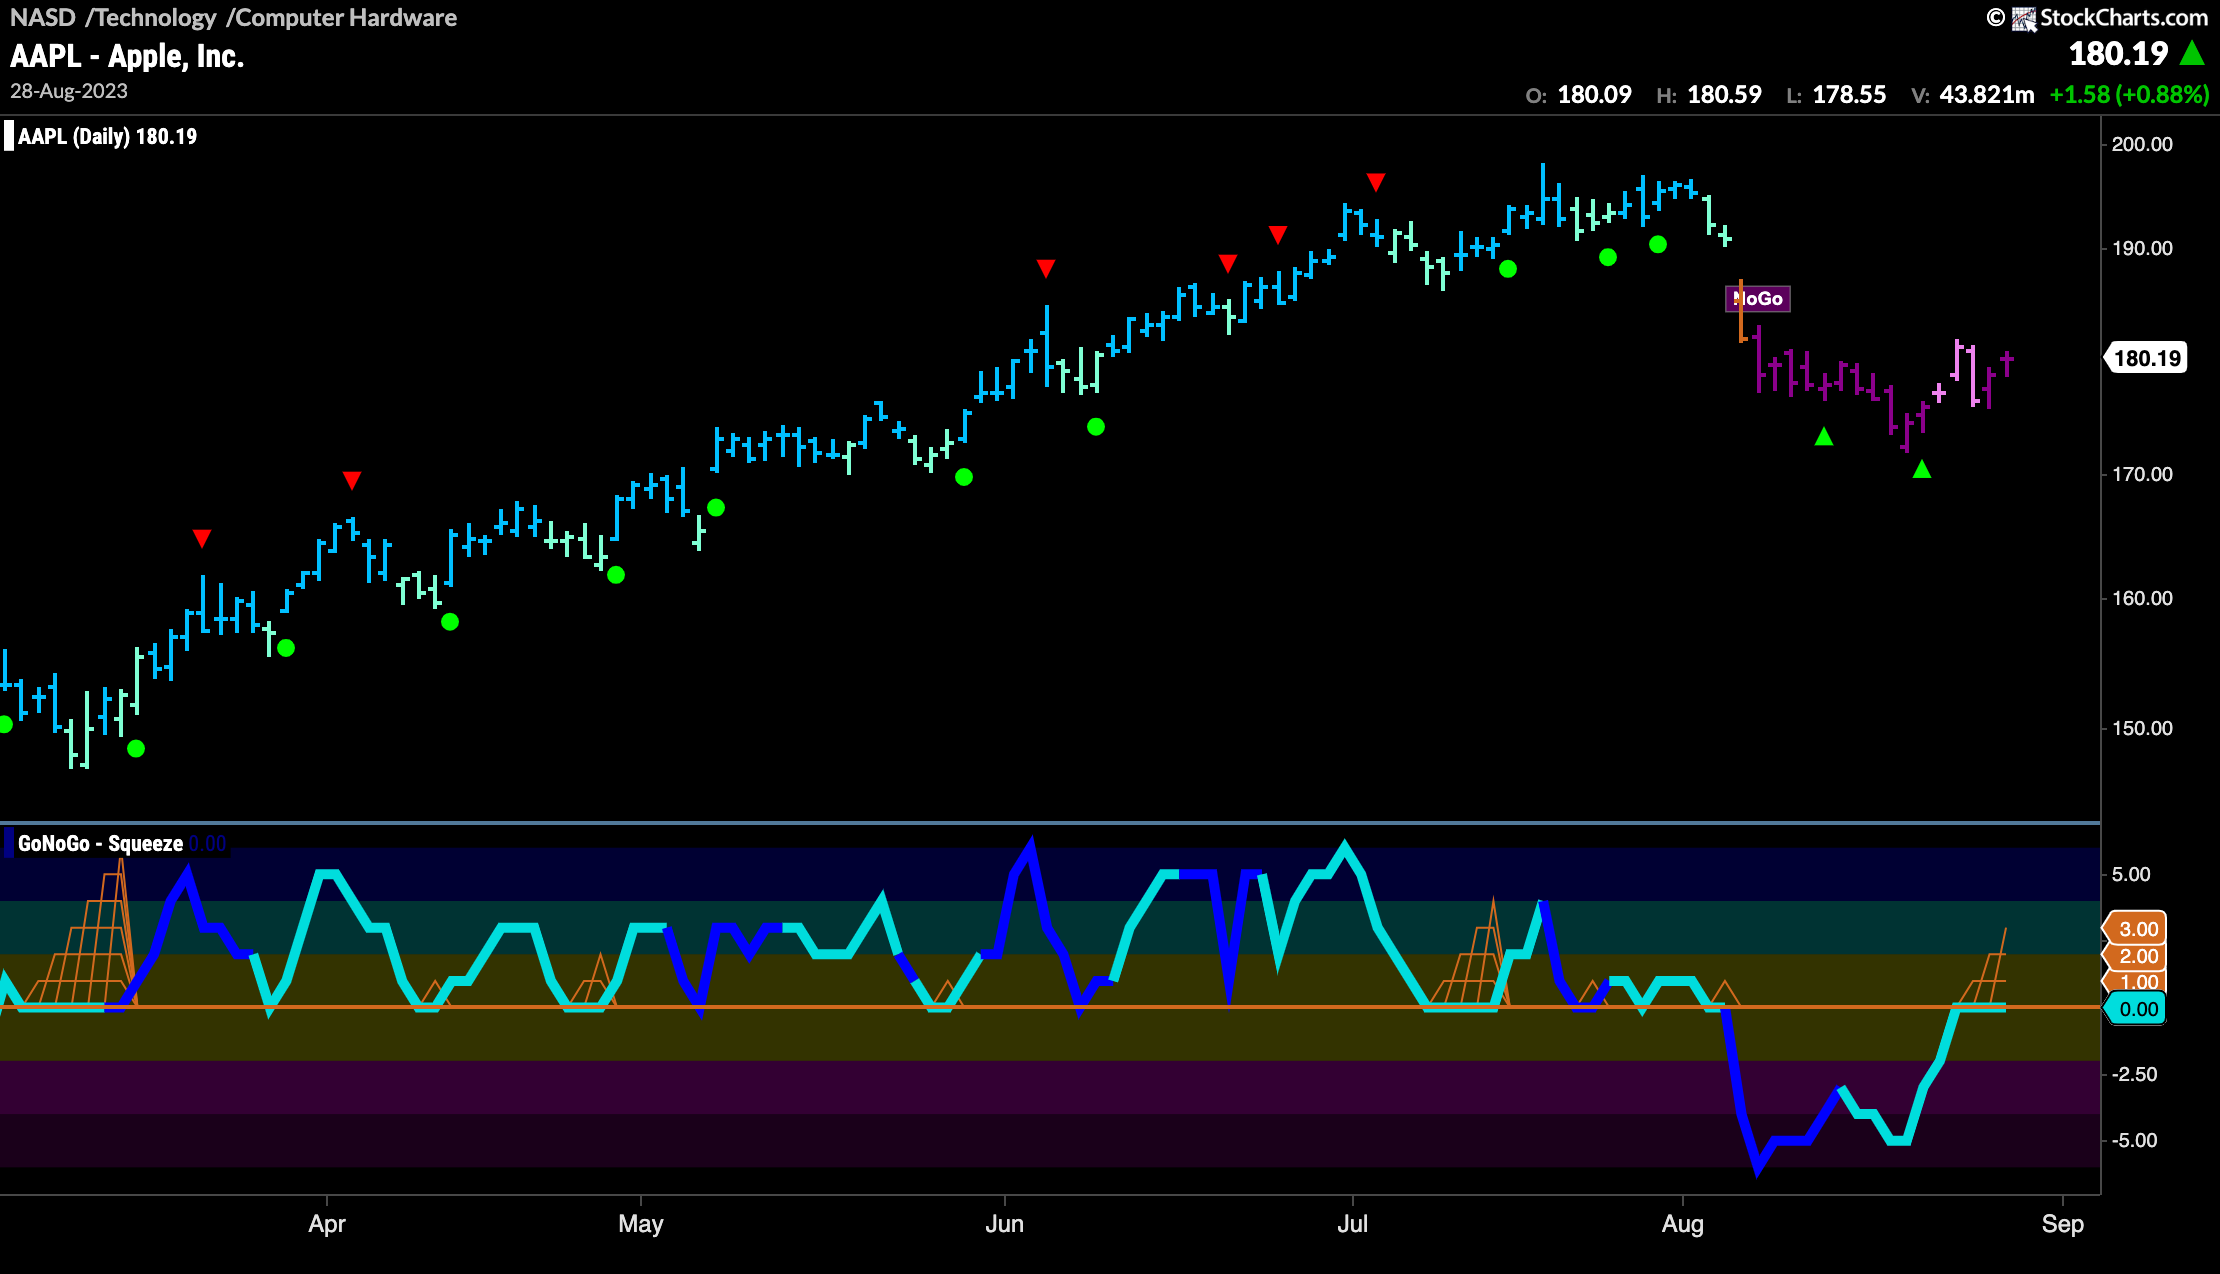
Task: Click the NASD exchange label
Action: click(x=43, y=18)
